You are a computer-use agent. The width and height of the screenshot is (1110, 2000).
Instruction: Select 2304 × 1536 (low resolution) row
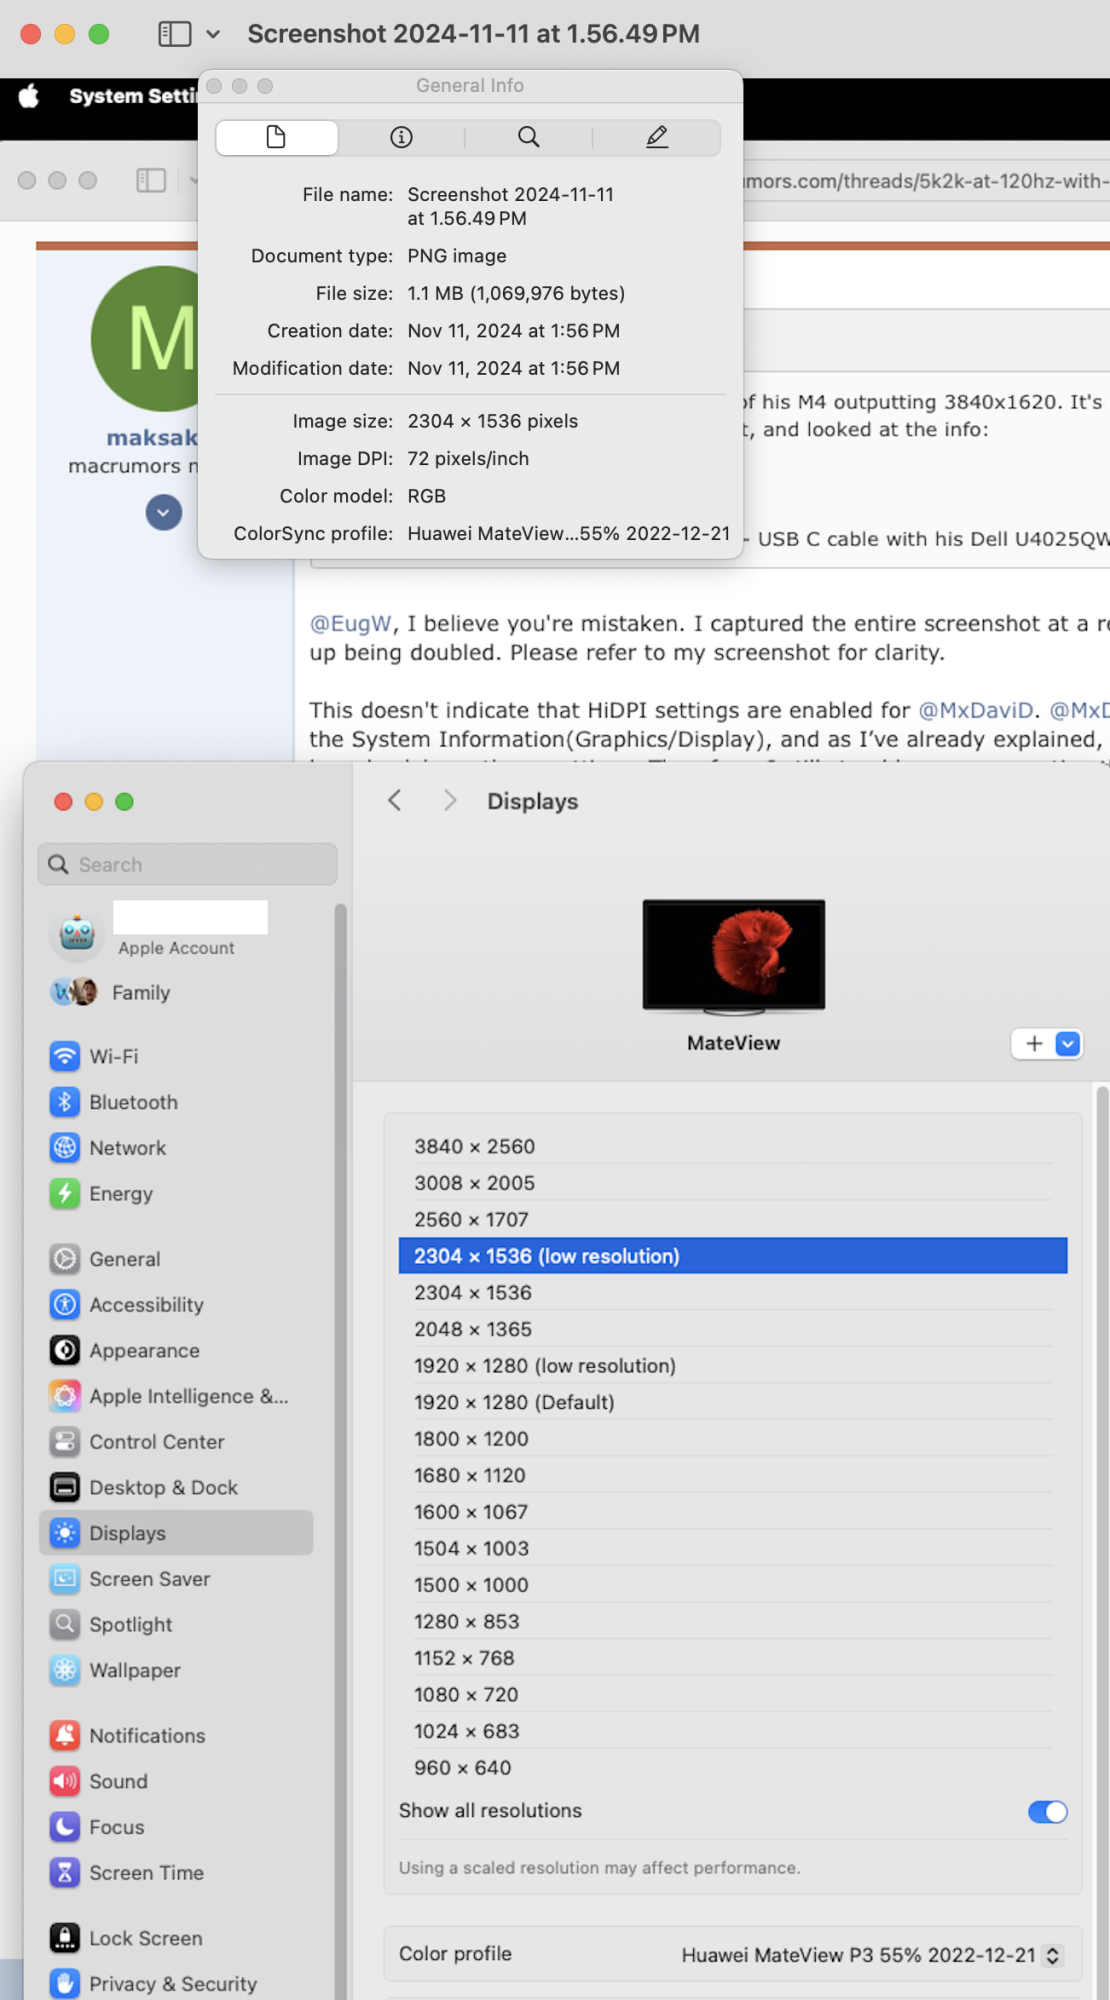(x=733, y=1257)
